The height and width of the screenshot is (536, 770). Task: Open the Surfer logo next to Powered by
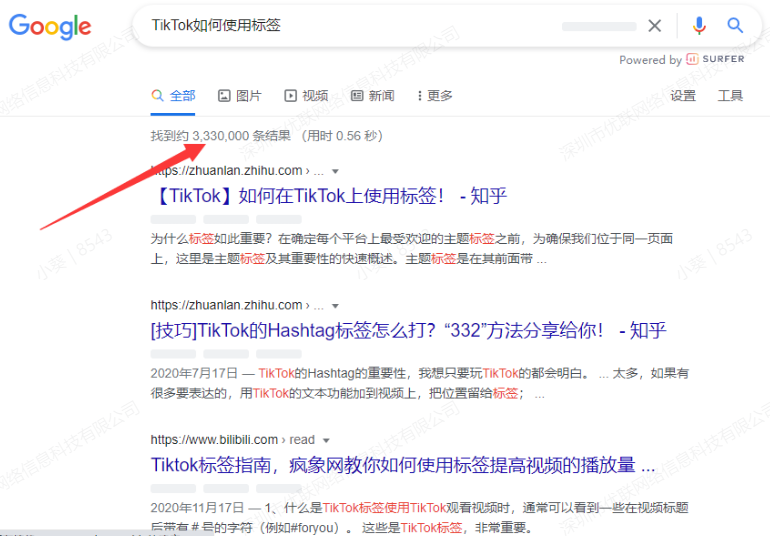point(715,59)
